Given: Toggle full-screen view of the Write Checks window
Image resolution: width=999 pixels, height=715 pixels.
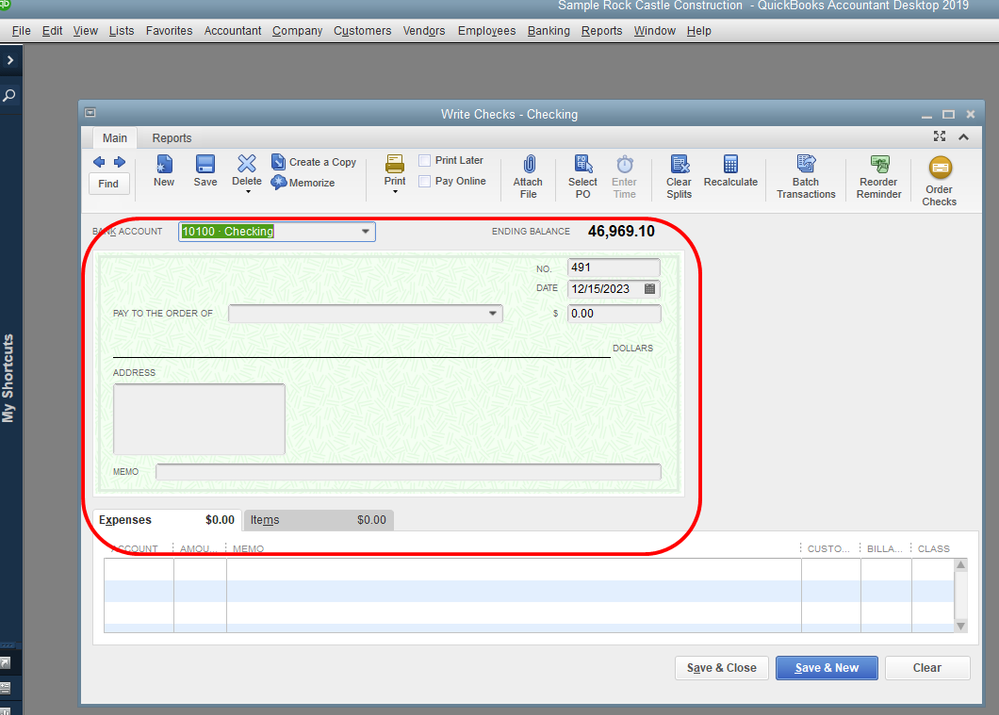Looking at the screenshot, I should [x=940, y=136].
